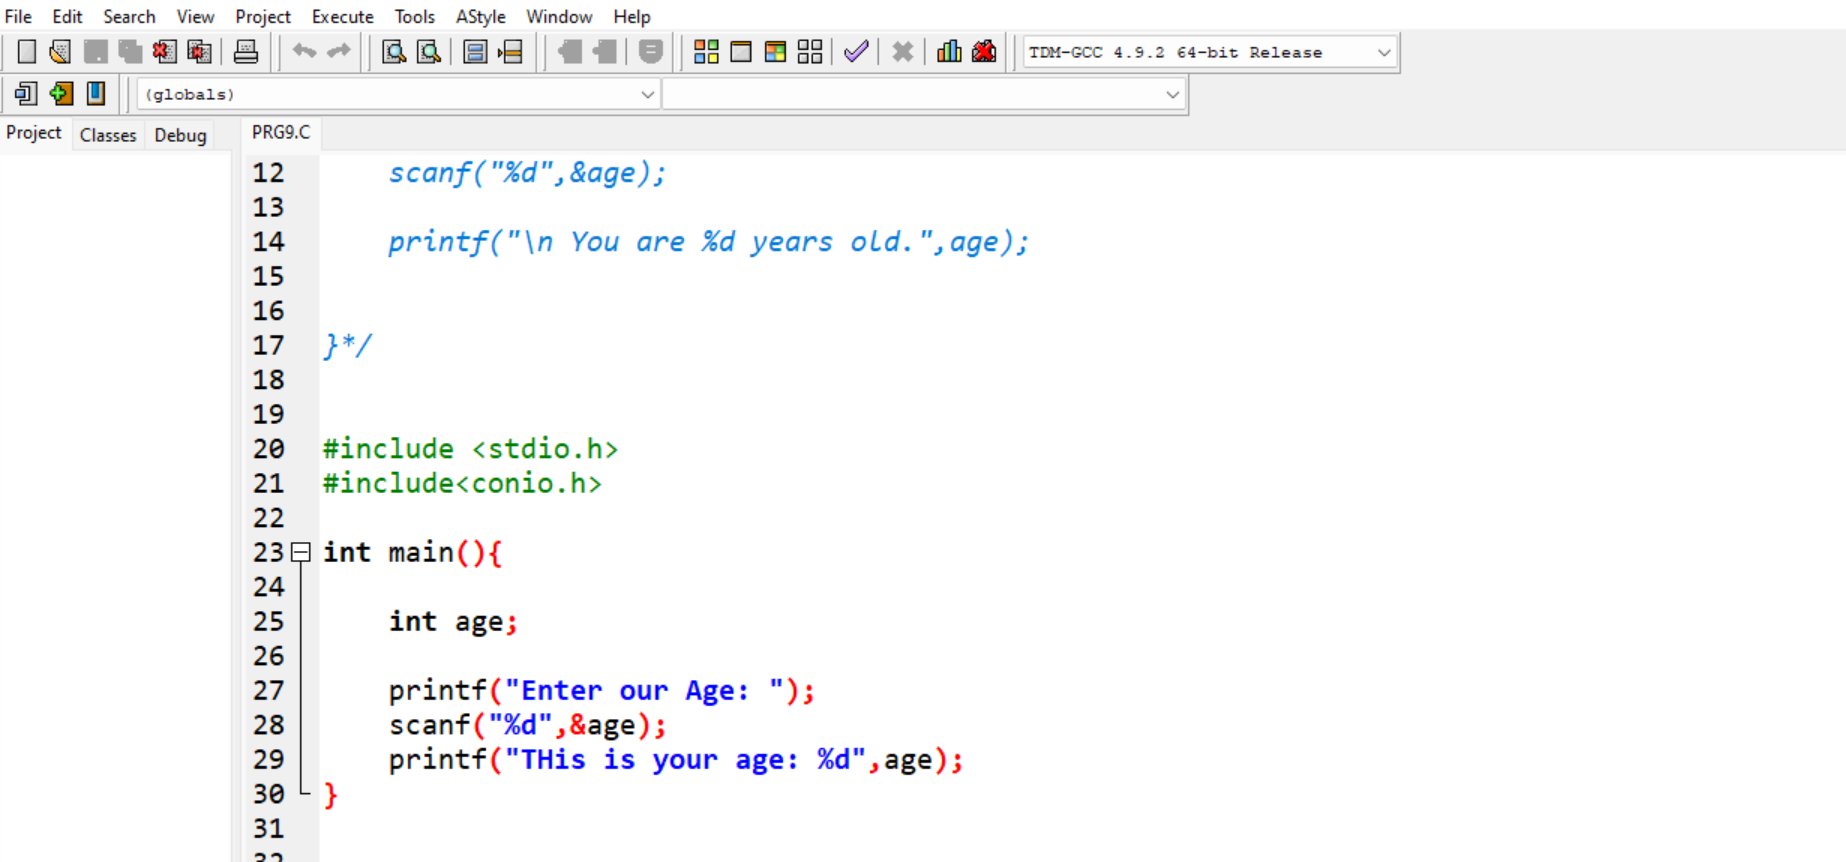This screenshot has width=1846, height=862.
Task: Open the Help menu
Action: [x=631, y=16]
